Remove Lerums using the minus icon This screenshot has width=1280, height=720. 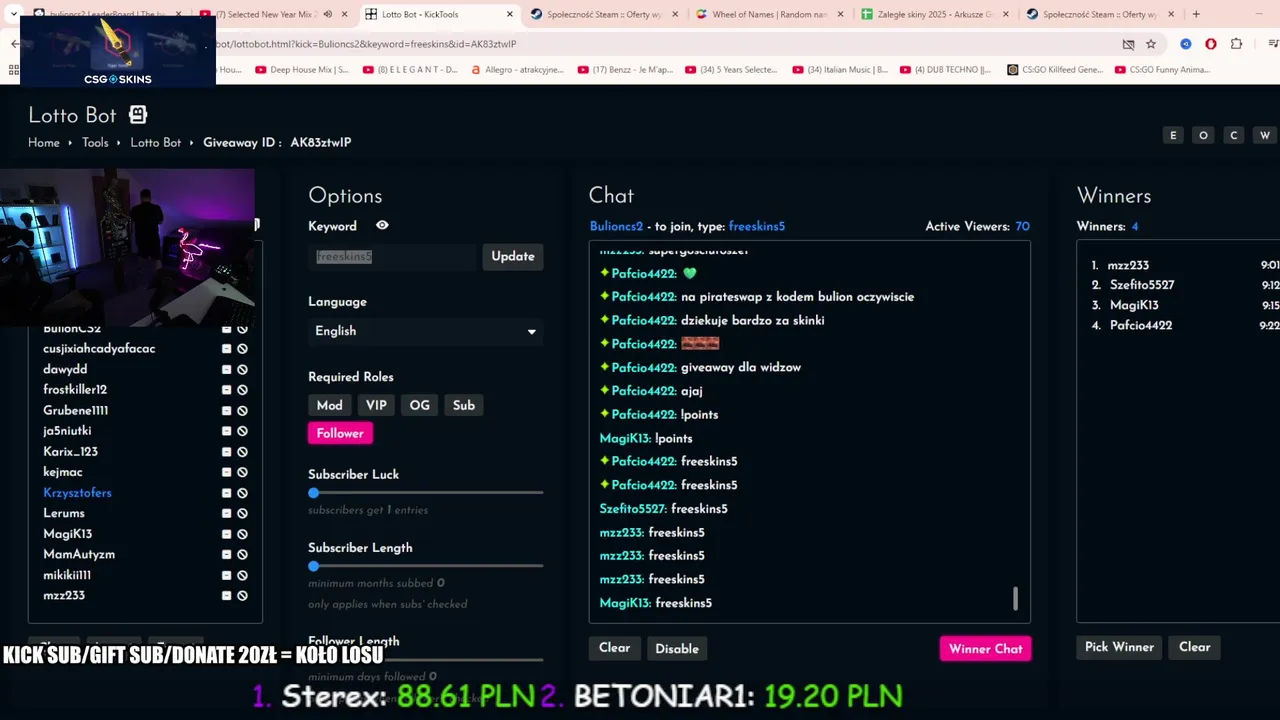(x=227, y=513)
